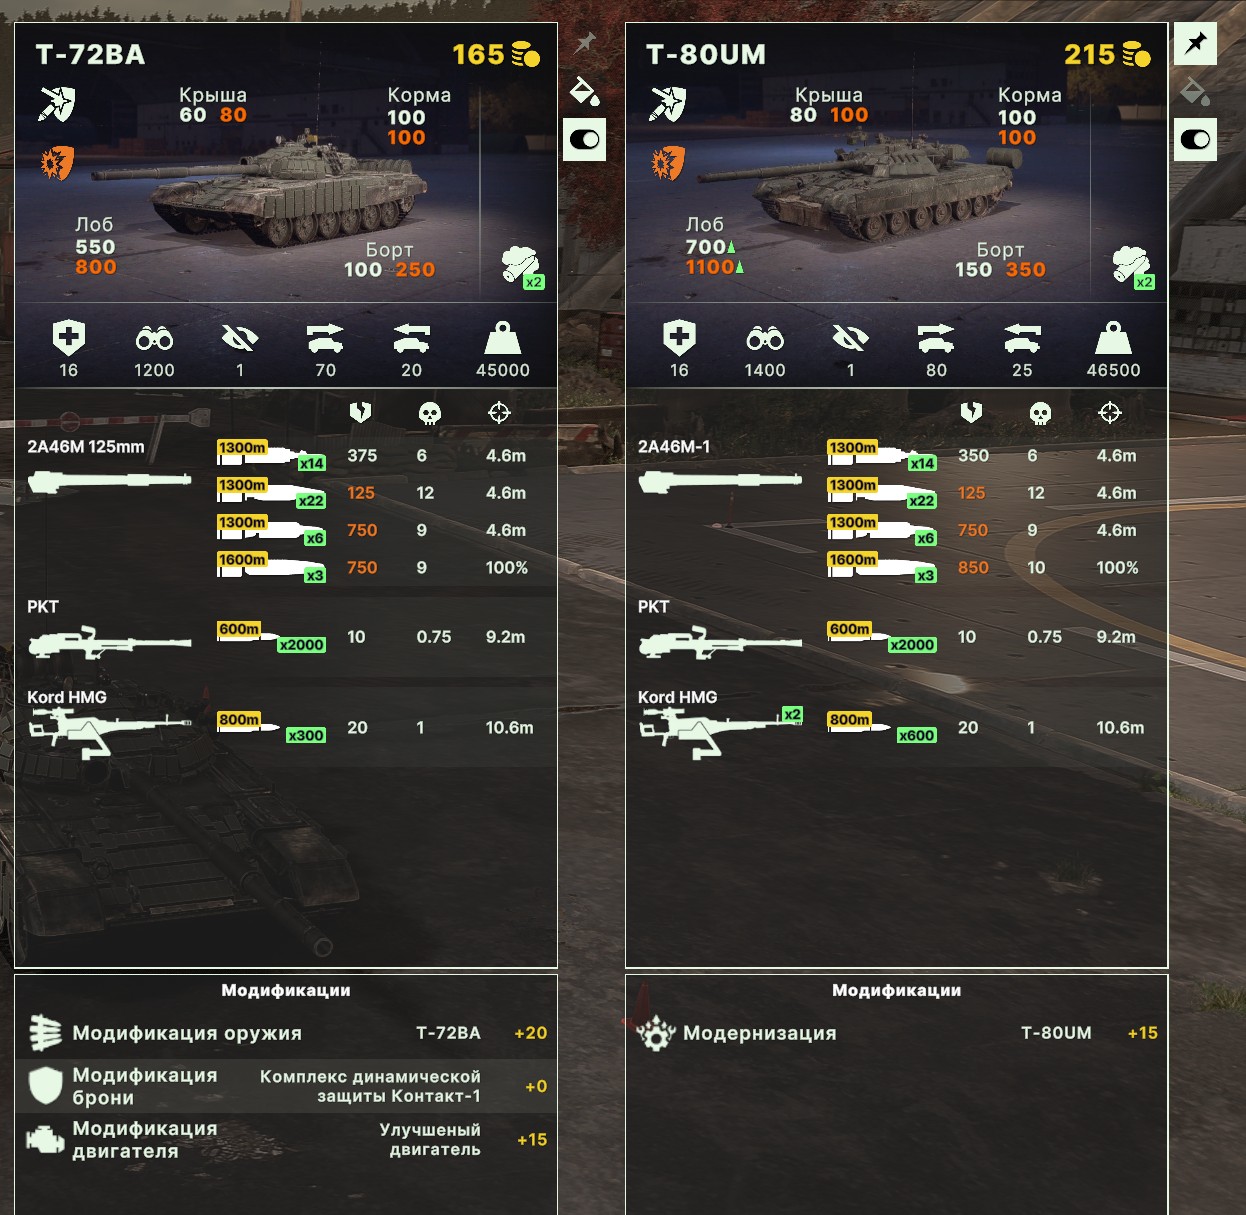Toggle the switch beside T-80UM card

[1195, 139]
